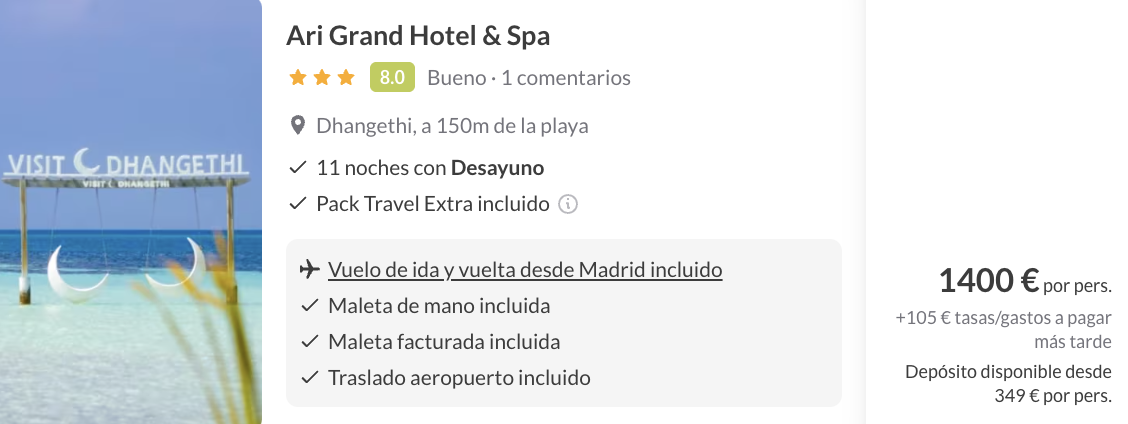Open the Bueno · 1 comentarios reviews

point(529,77)
